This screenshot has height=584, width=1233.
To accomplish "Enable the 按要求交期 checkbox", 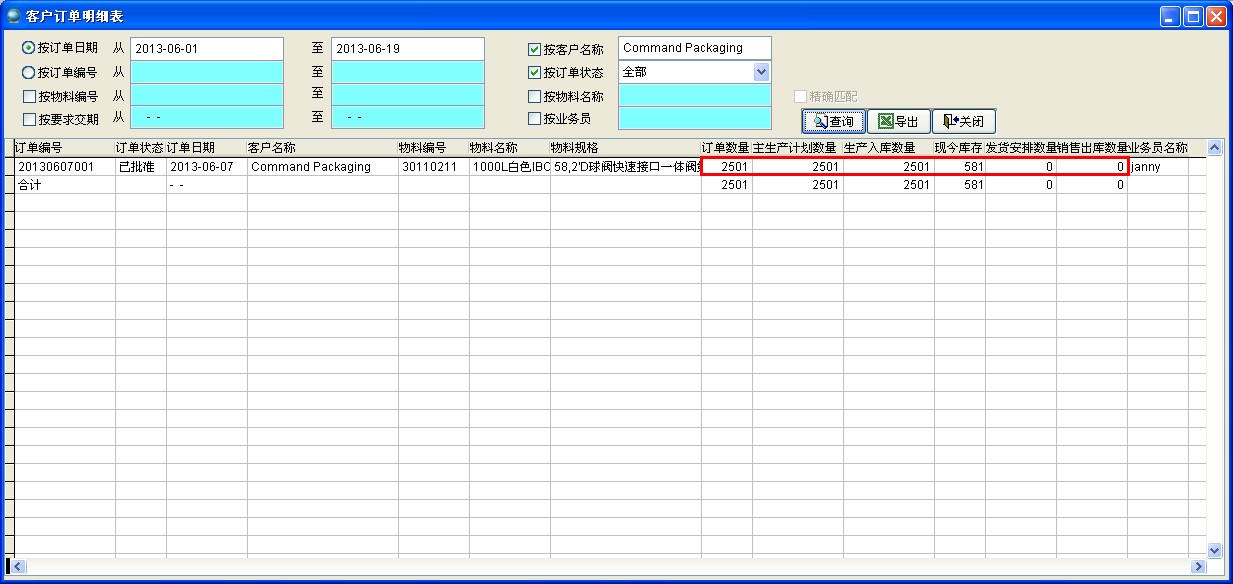I will click(x=29, y=119).
